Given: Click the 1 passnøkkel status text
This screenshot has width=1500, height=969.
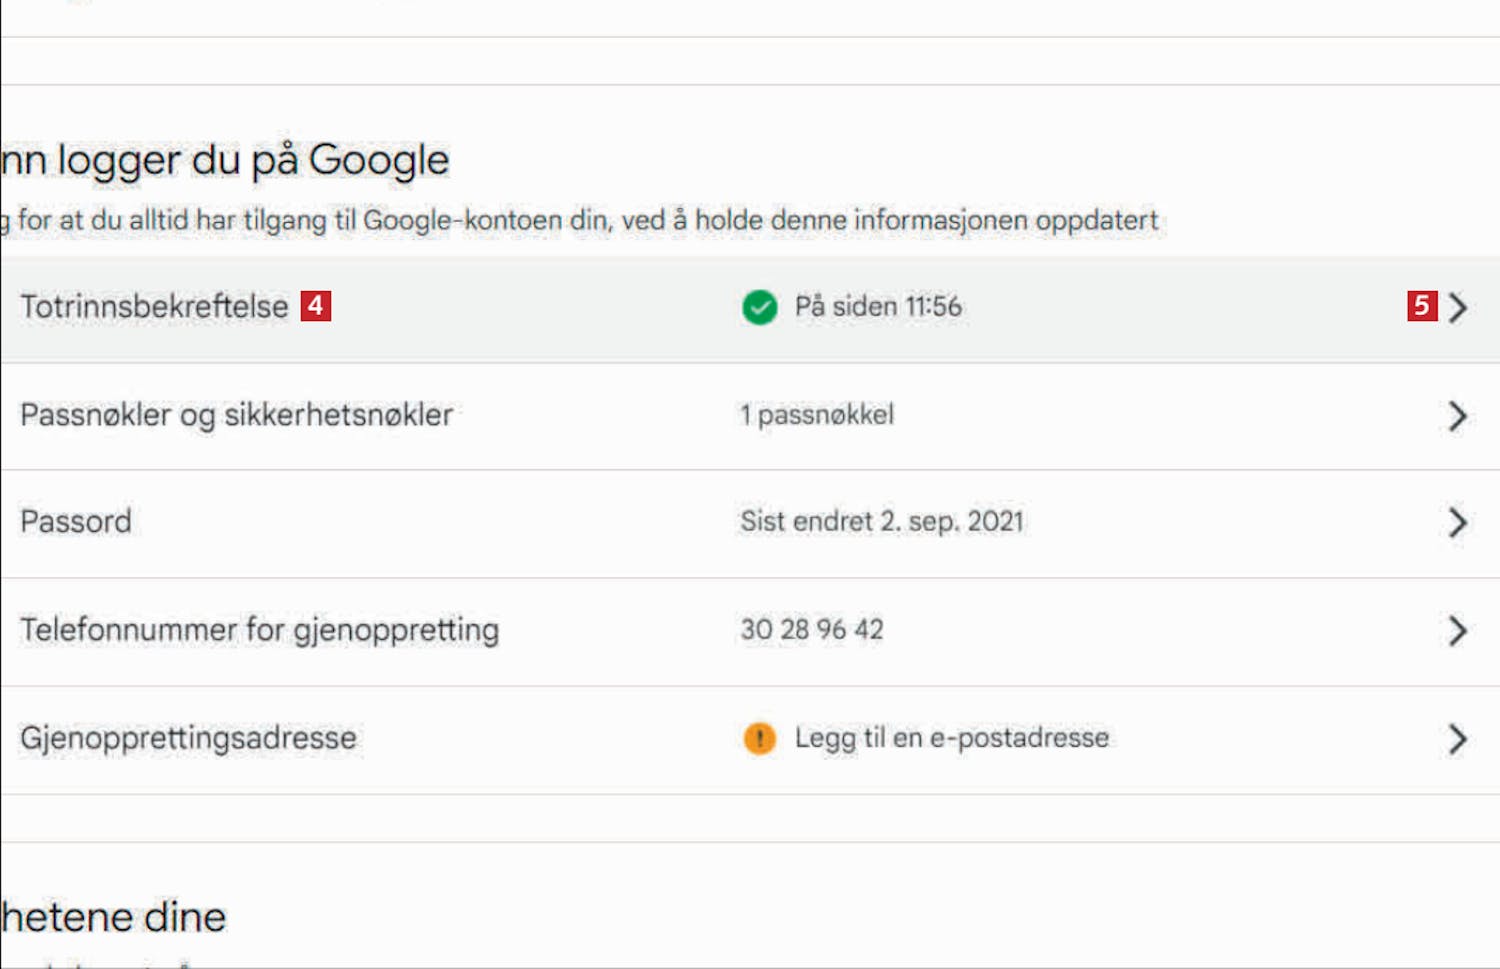Looking at the screenshot, I should (817, 415).
